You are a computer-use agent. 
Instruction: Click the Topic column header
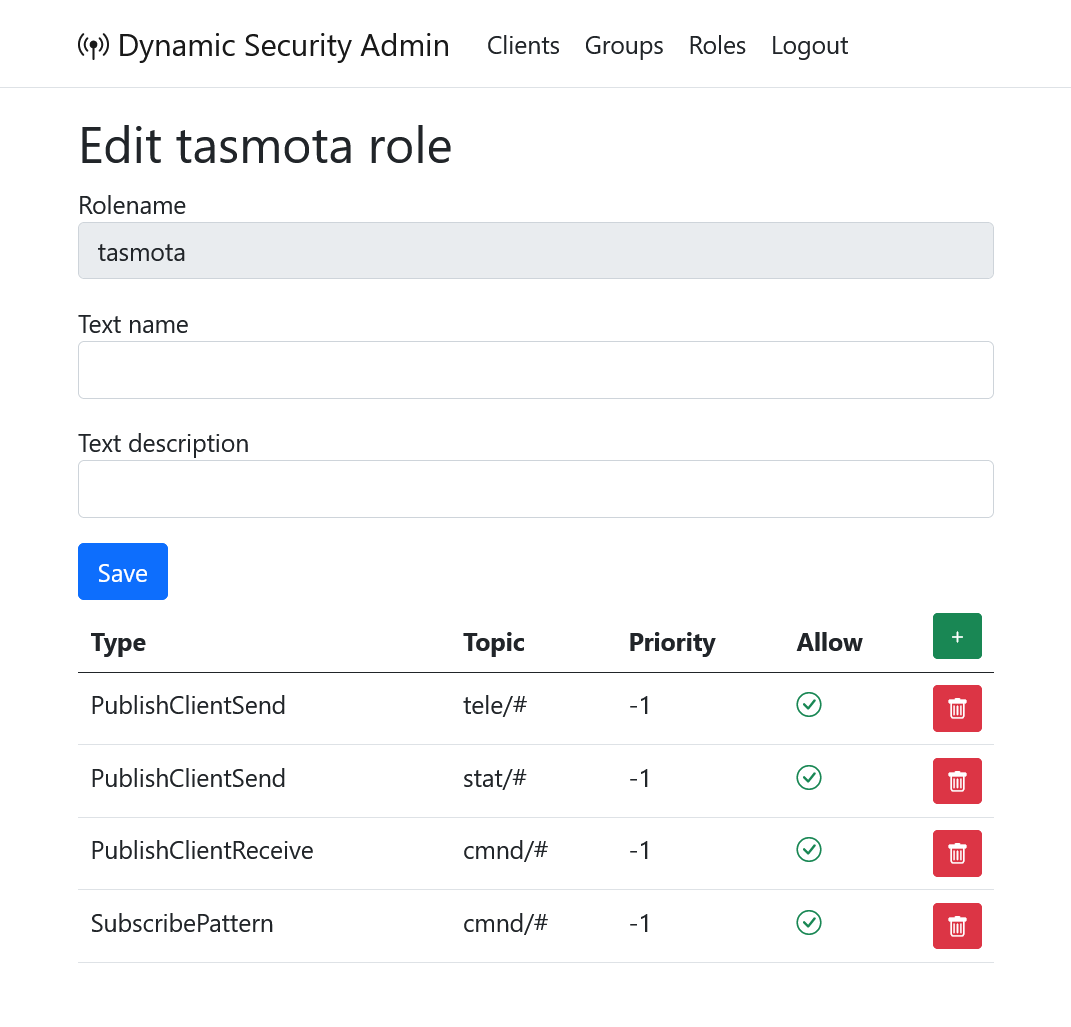tap(494, 643)
